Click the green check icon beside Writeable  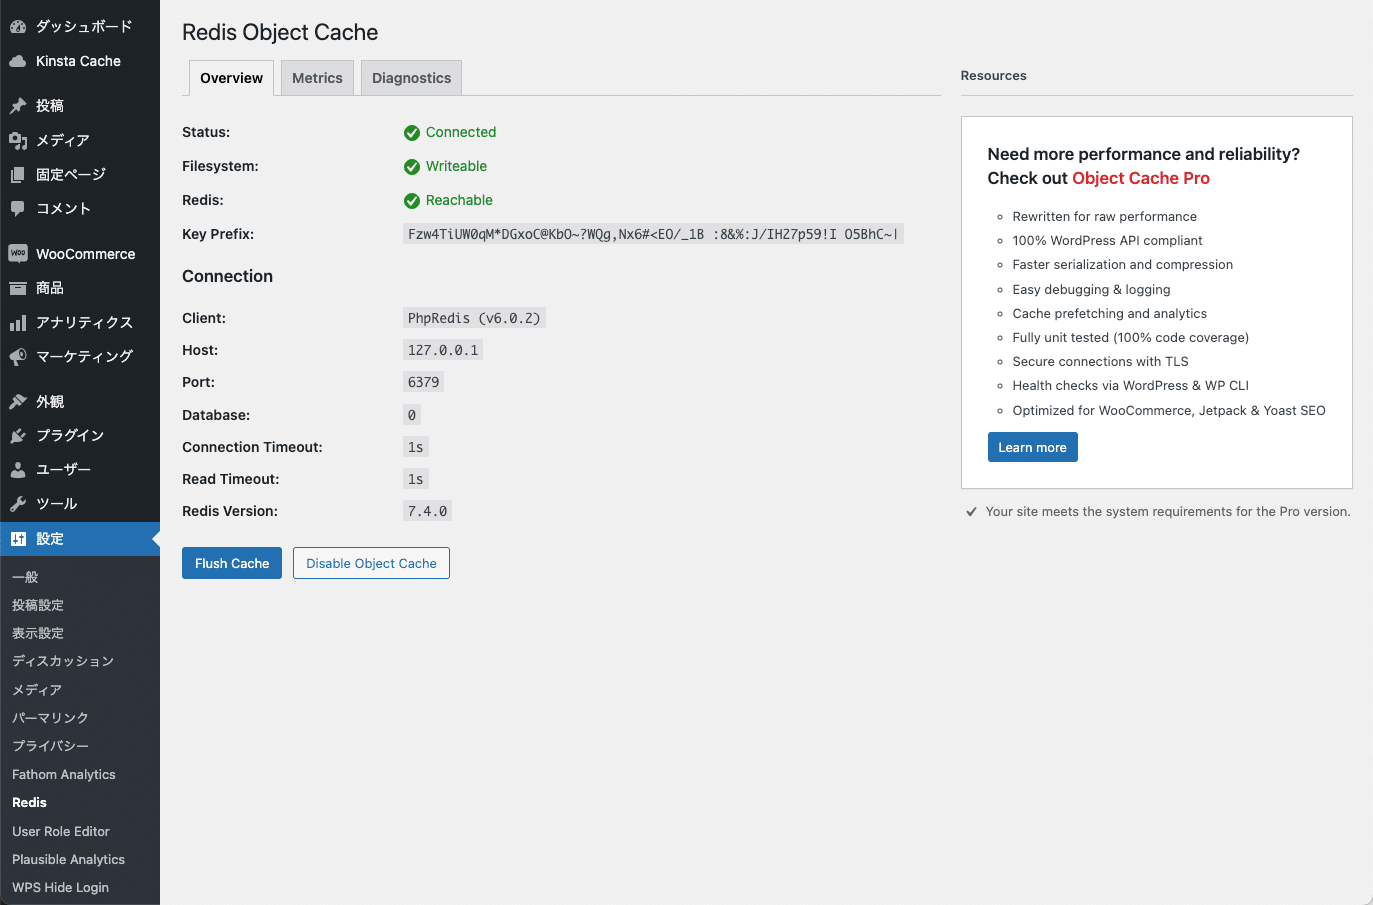(412, 167)
